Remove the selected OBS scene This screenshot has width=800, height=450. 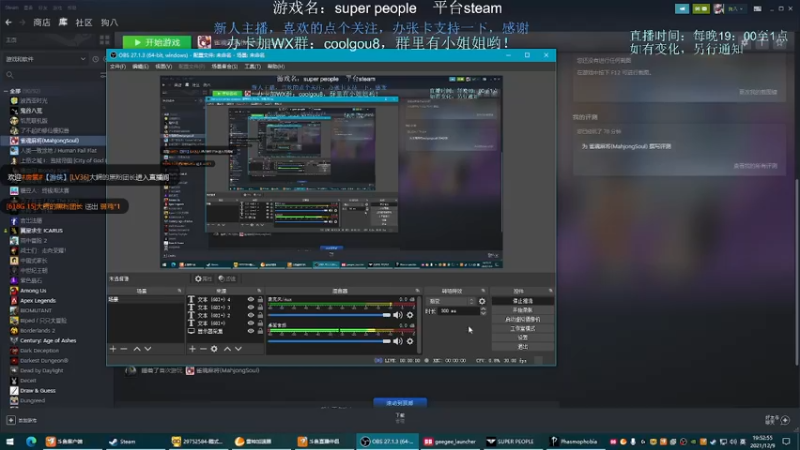coord(123,349)
